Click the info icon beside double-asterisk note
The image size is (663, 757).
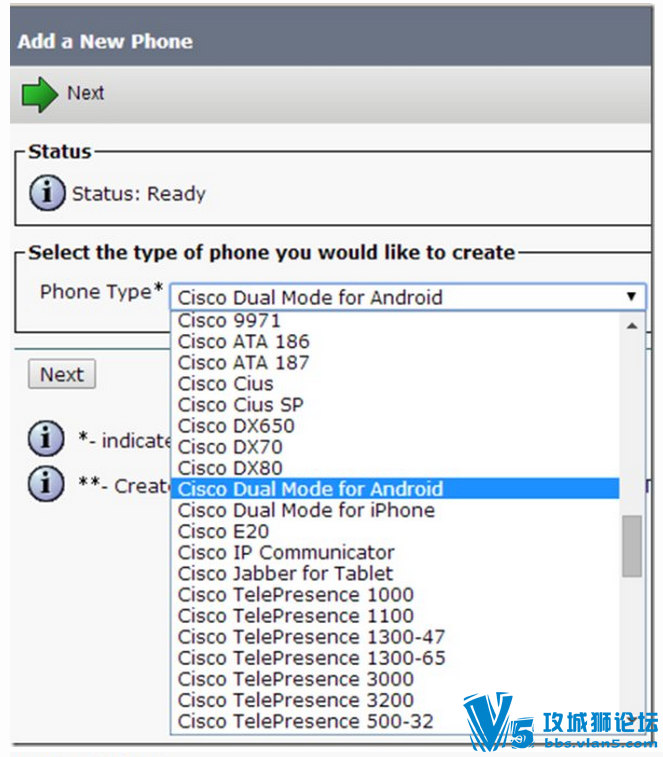[x=46, y=483]
